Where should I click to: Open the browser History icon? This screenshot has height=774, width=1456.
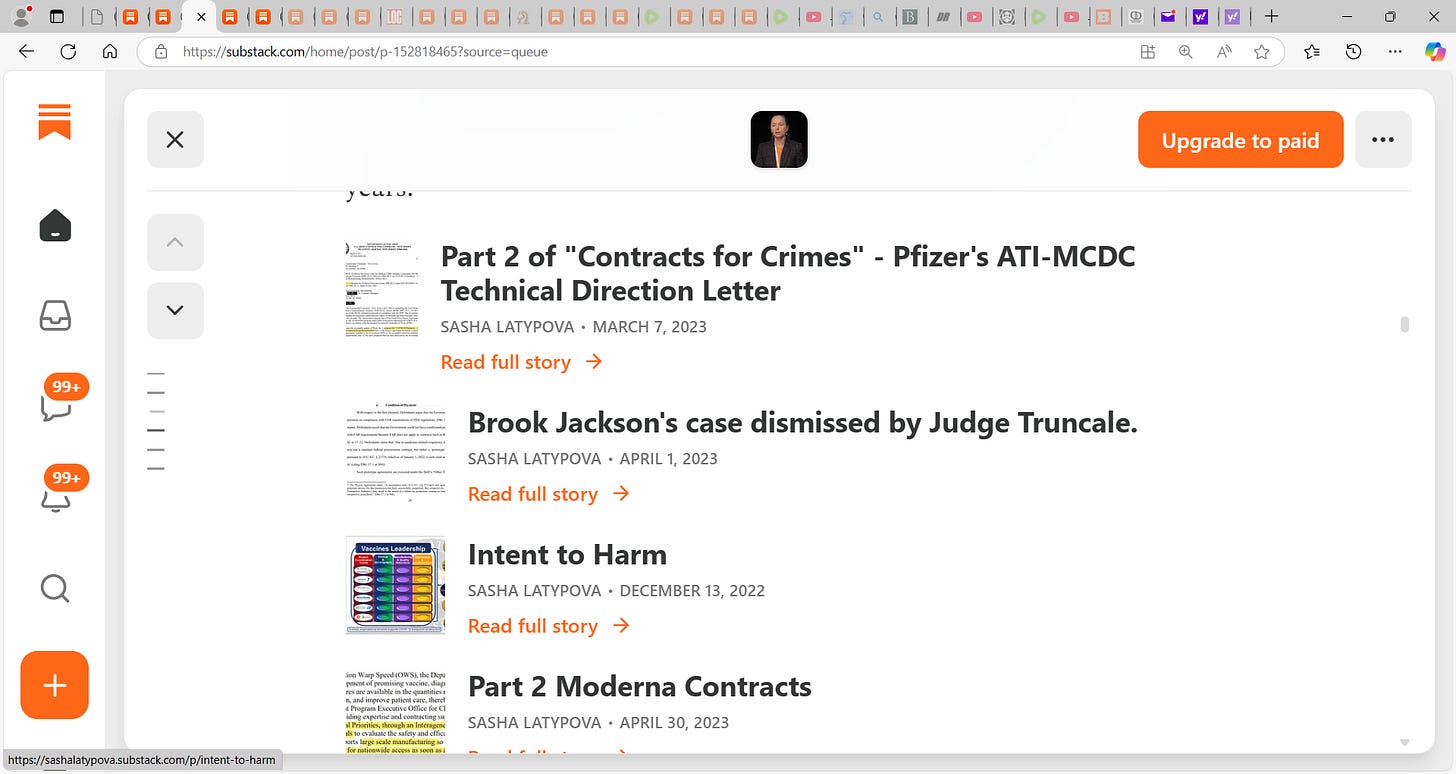click(x=1353, y=52)
